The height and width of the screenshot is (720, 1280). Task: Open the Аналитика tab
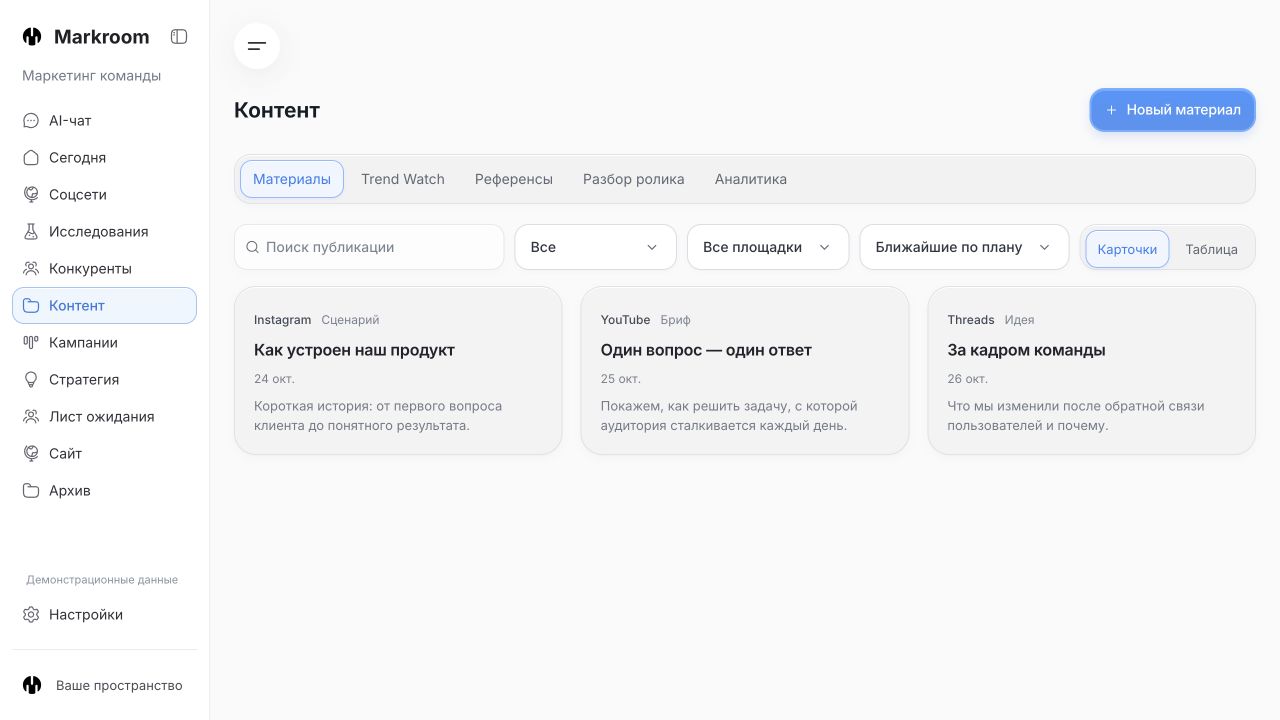click(751, 179)
